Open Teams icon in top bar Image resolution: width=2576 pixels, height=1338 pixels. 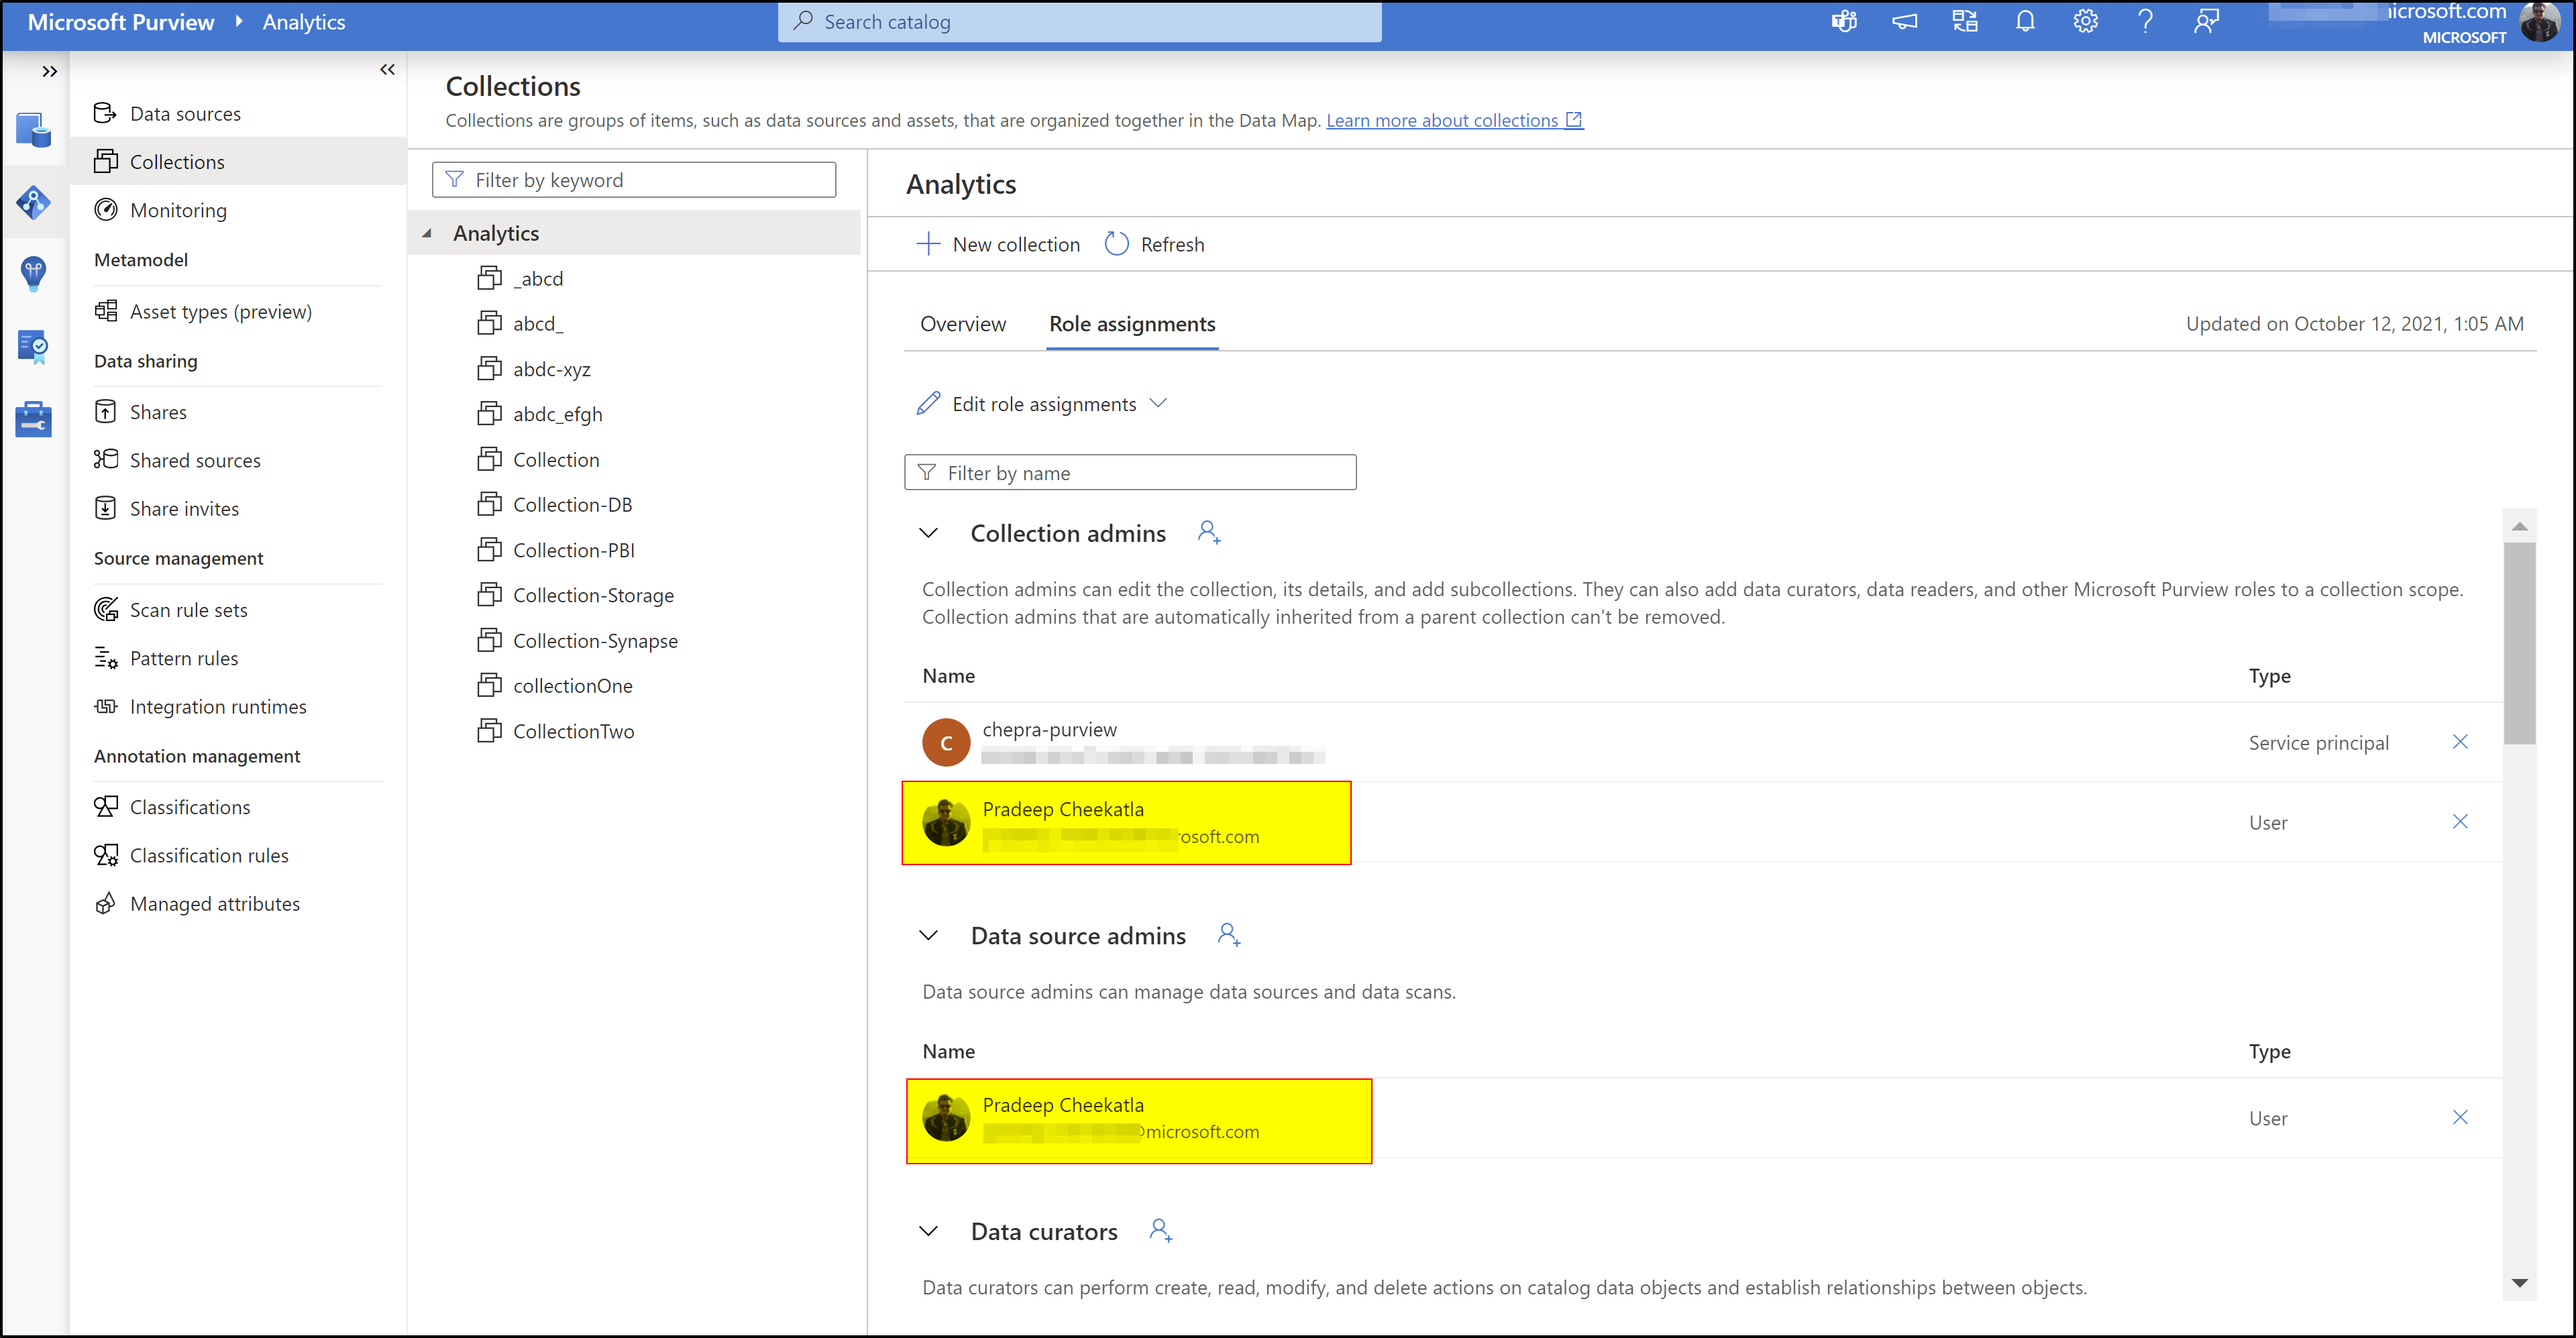1844,21
